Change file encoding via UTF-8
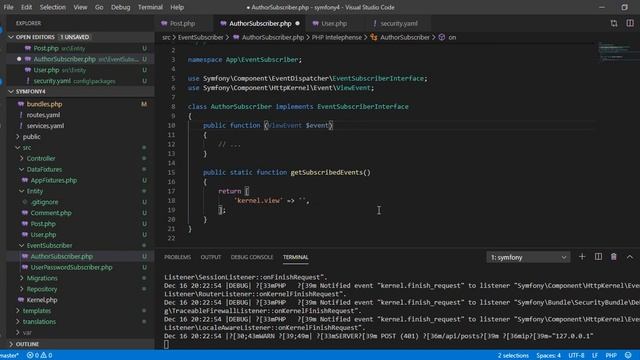The height and width of the screenshot is (360, 640). point(576,356)
